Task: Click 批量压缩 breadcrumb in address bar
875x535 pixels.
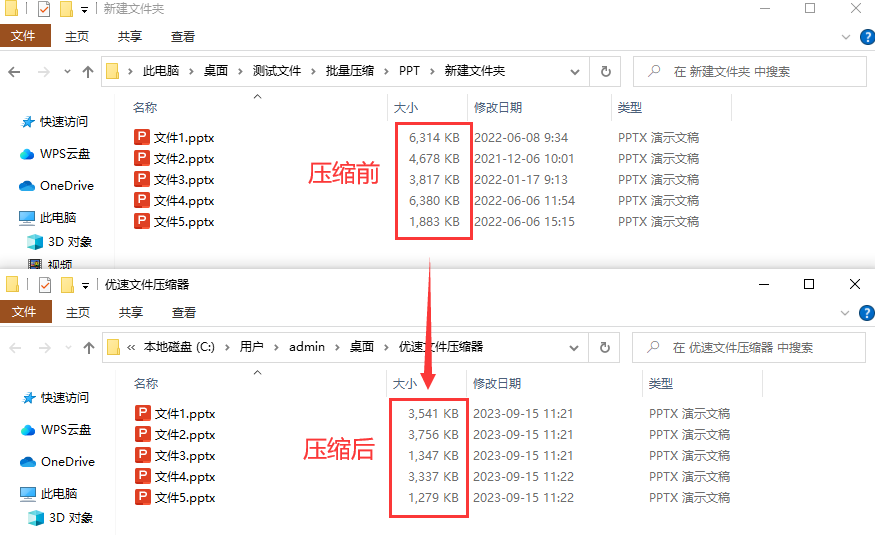Action: click(350, 71)
